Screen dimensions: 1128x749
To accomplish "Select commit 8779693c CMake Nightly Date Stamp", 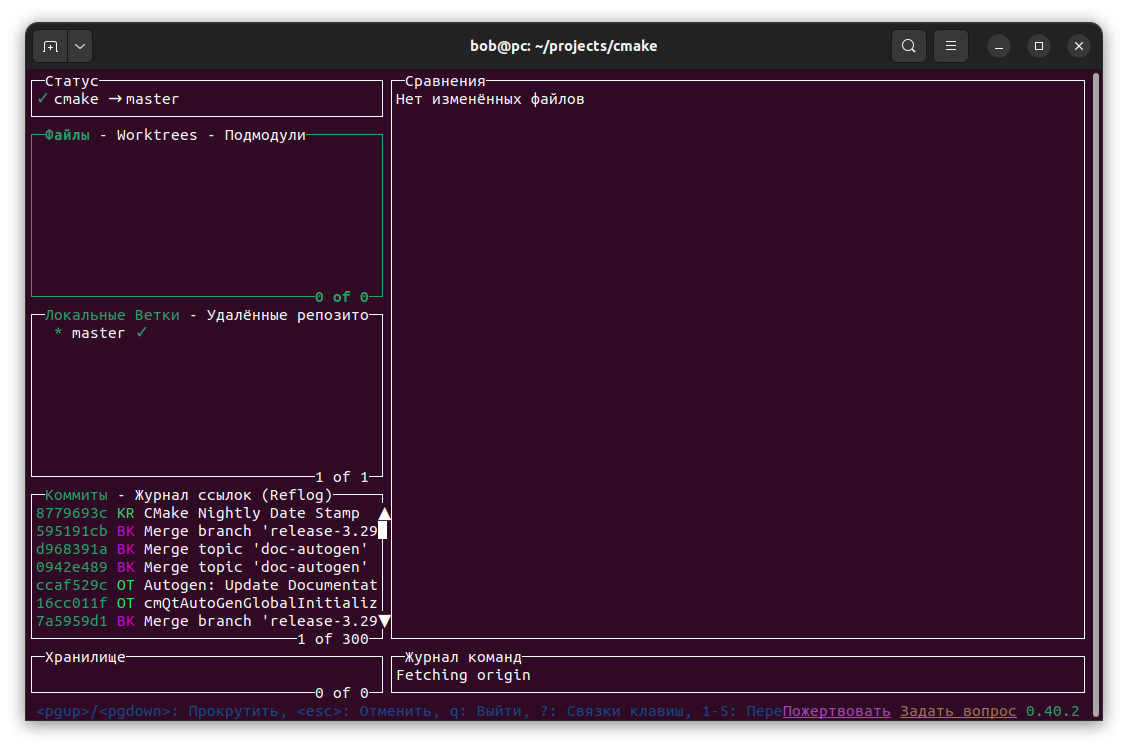I will [200, 513].
